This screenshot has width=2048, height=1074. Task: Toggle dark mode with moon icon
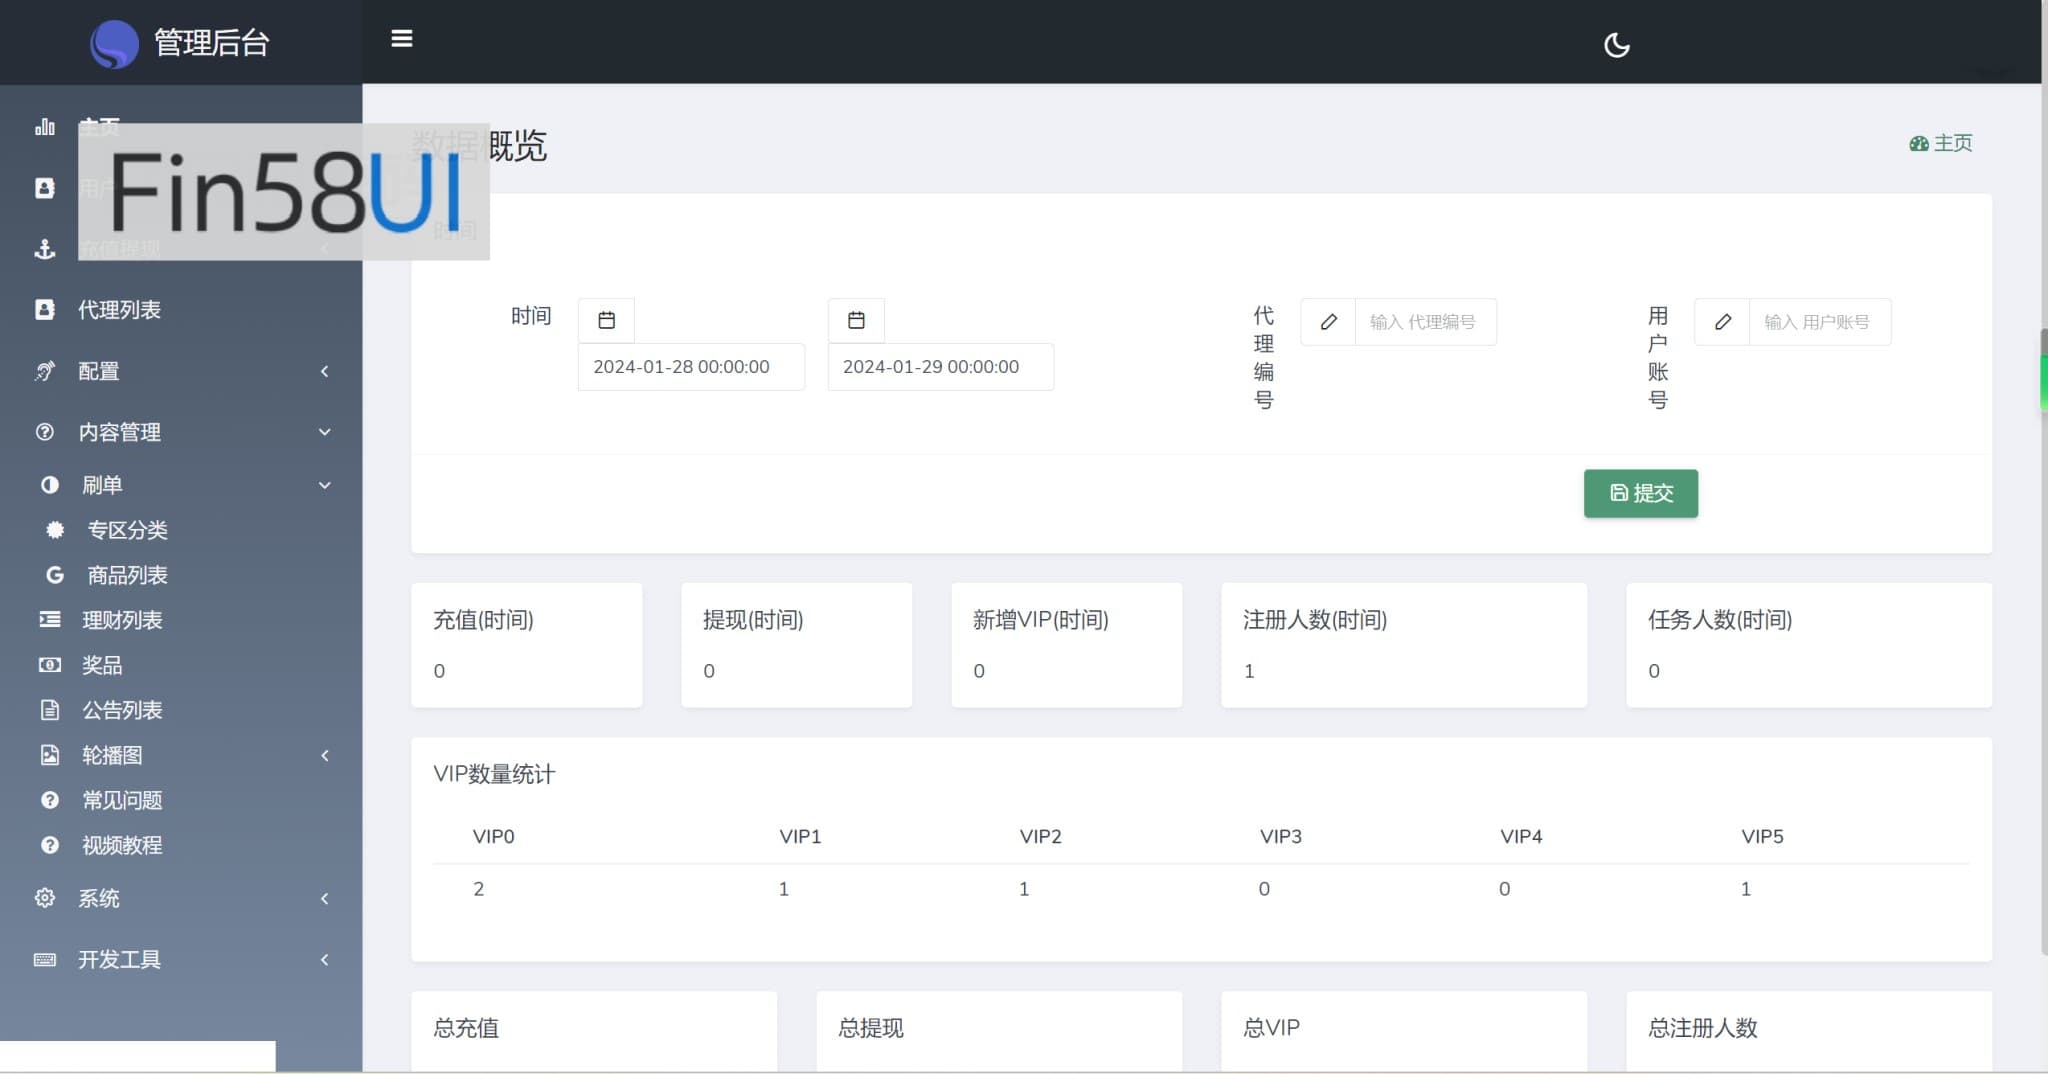coord(1616,45)
